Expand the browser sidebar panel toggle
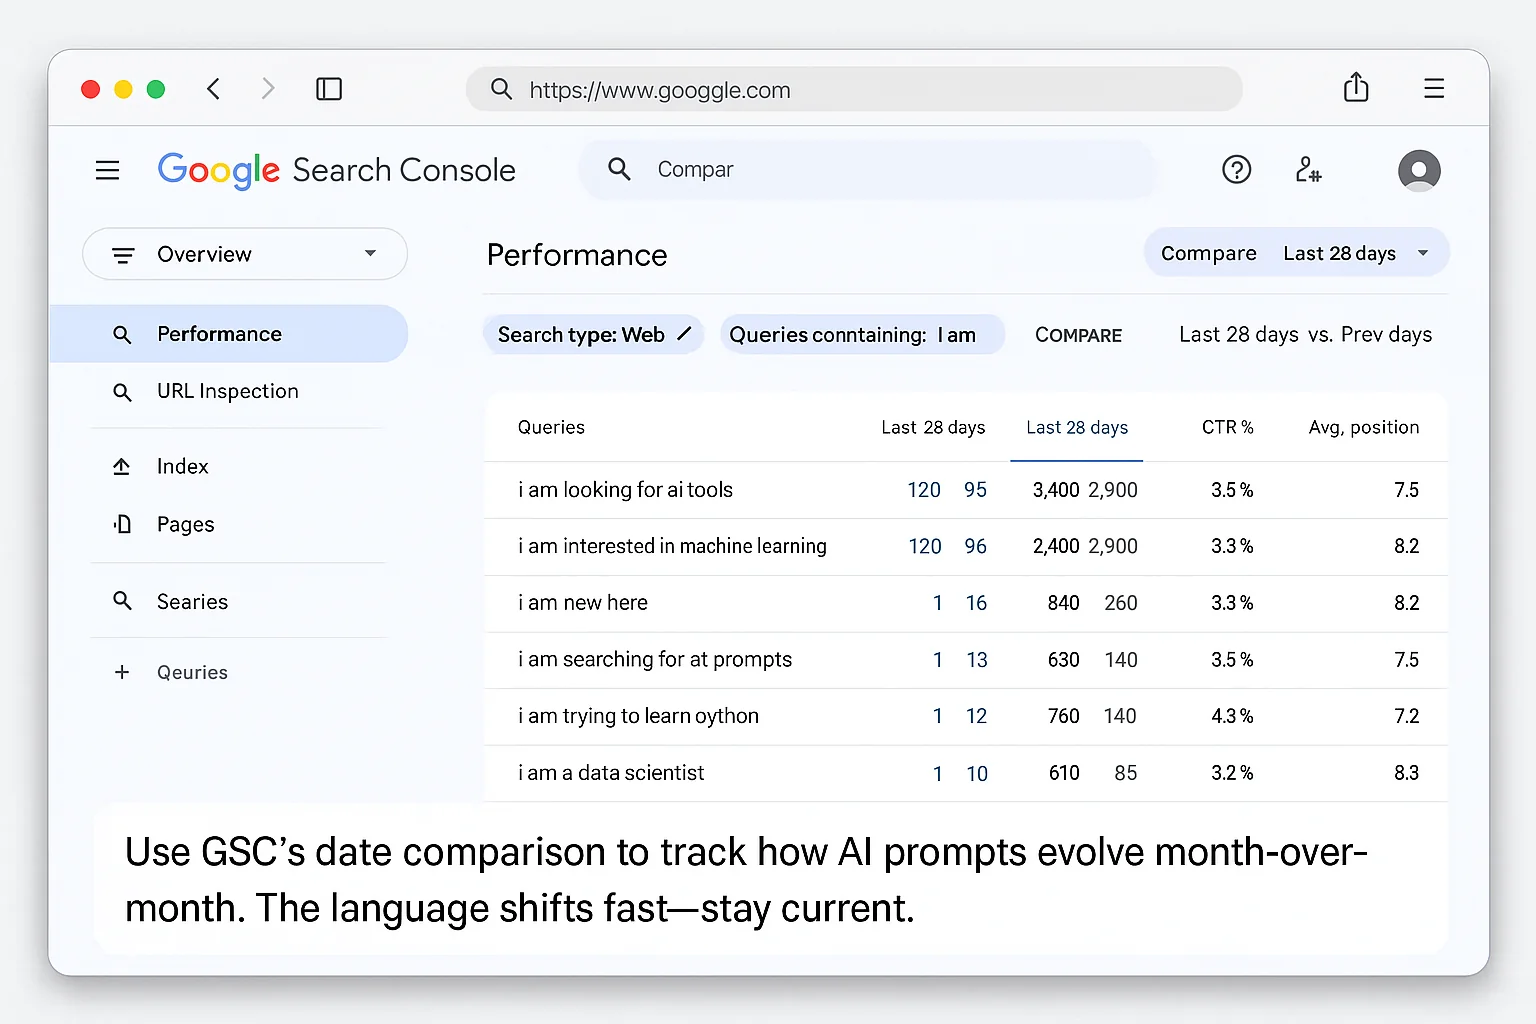 pyautogui.click(x=329, y=89)
